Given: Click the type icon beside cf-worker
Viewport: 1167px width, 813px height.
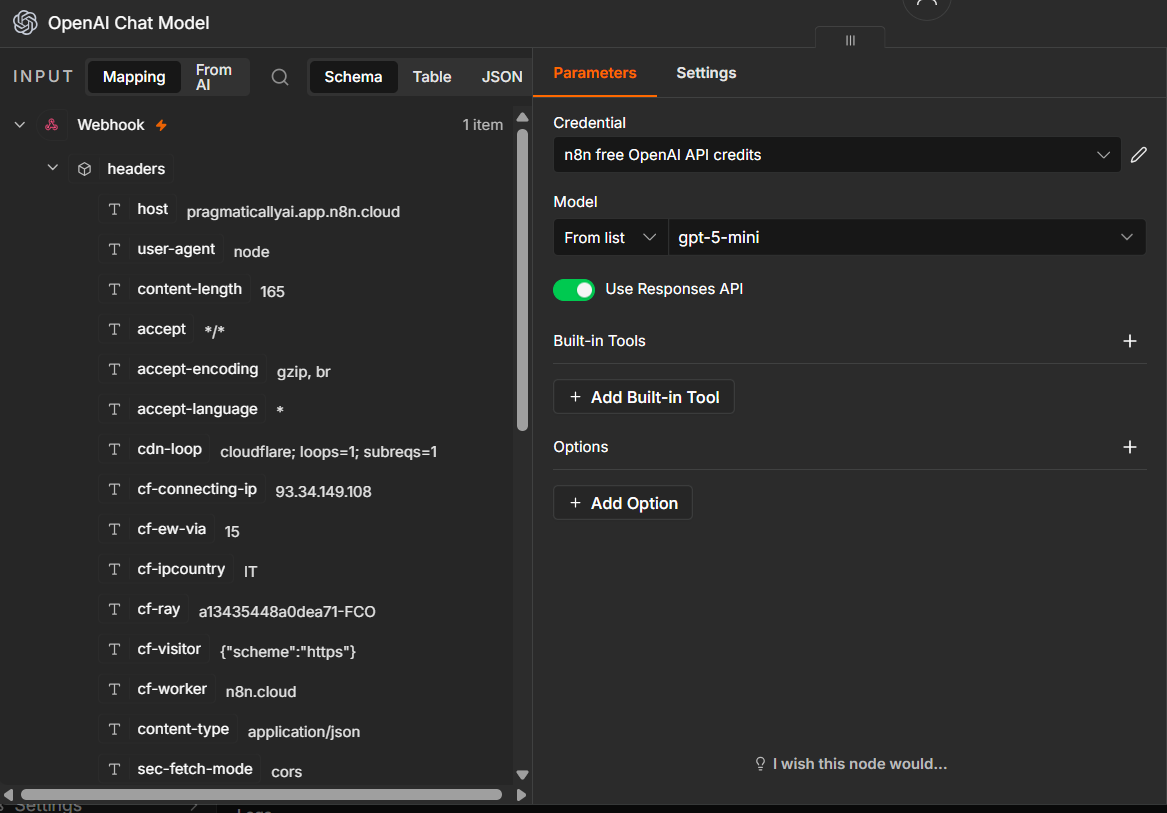Looking at the screenshot, I should [x=115, y=689].
